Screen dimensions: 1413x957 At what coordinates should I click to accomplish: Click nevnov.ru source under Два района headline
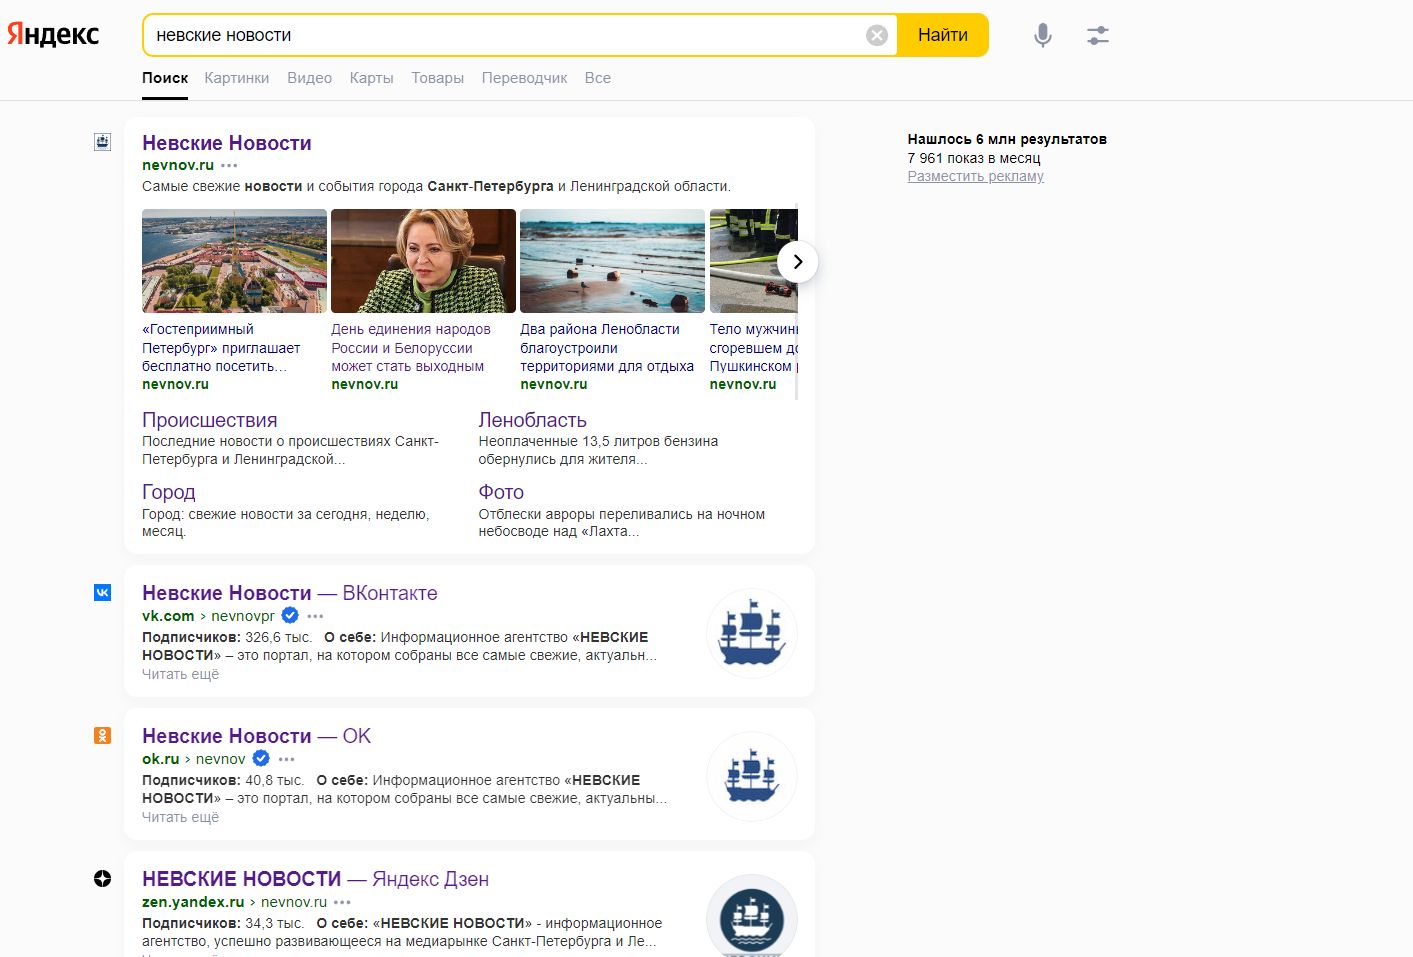[553, 384]
